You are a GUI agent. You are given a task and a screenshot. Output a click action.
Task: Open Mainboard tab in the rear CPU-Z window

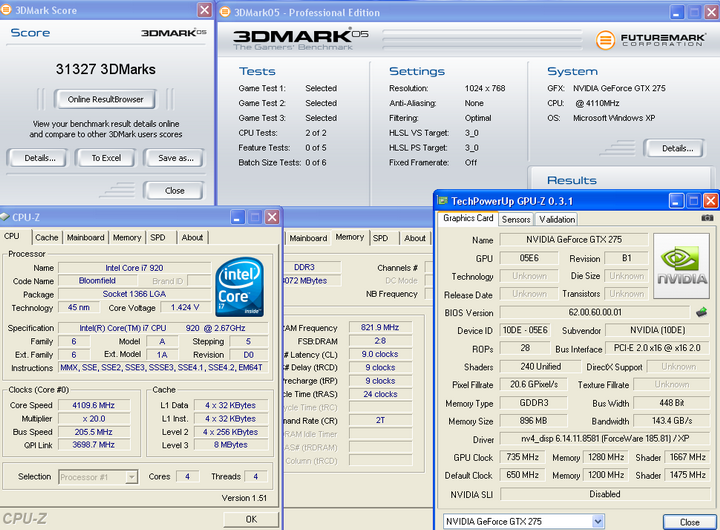coord(308,238)
